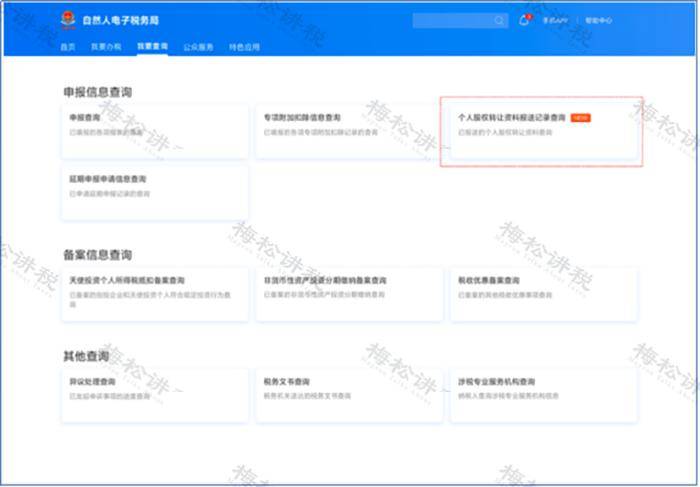Open 个人股权转让资料报送记录查询 card
Image resolution: width=700 pixels, height=487 pixels.
[543, 131]
